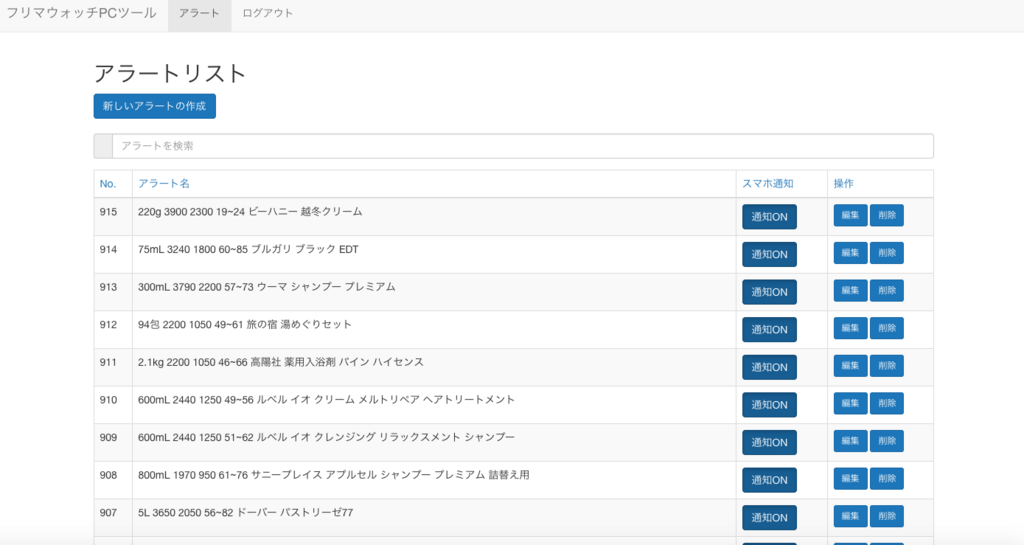
Task: Toggle 通知ON for alert 912
Action: click(x=769, y=330)
